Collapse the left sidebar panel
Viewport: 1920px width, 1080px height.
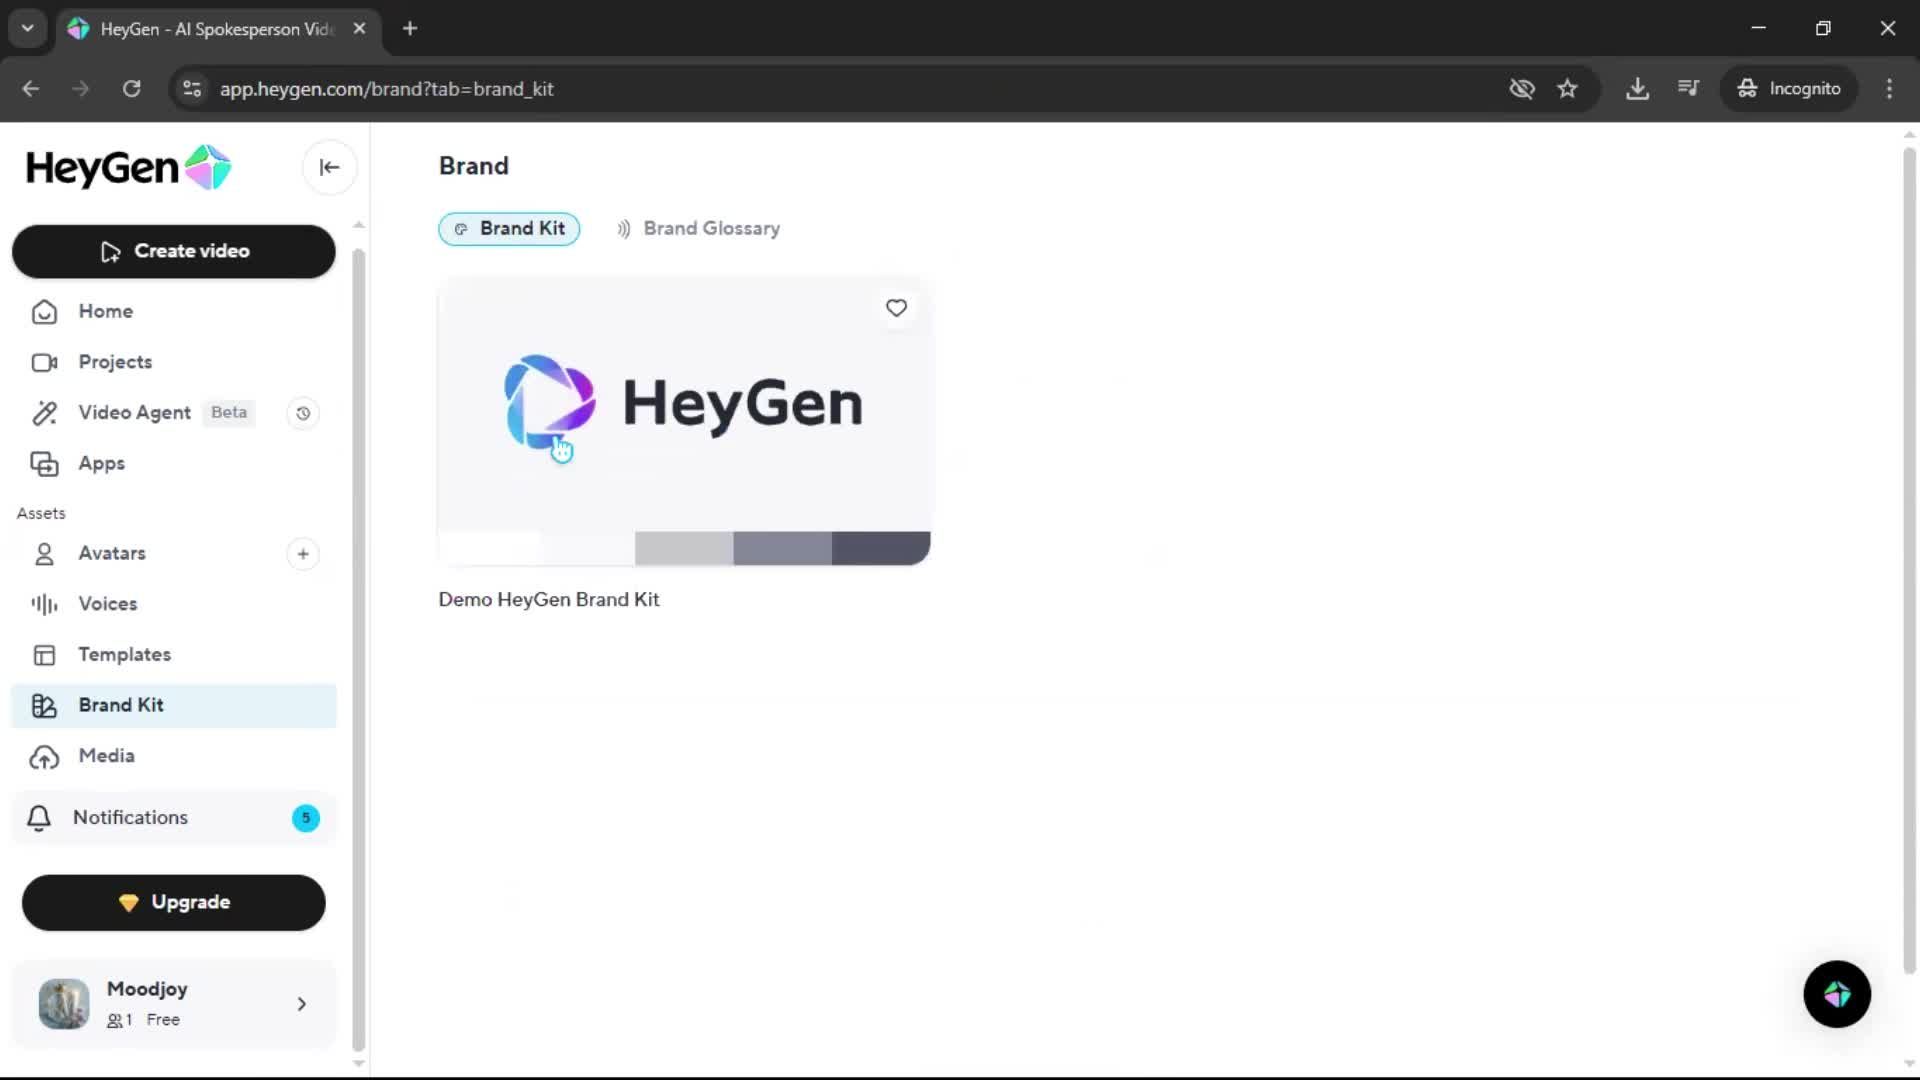(329, 168)
